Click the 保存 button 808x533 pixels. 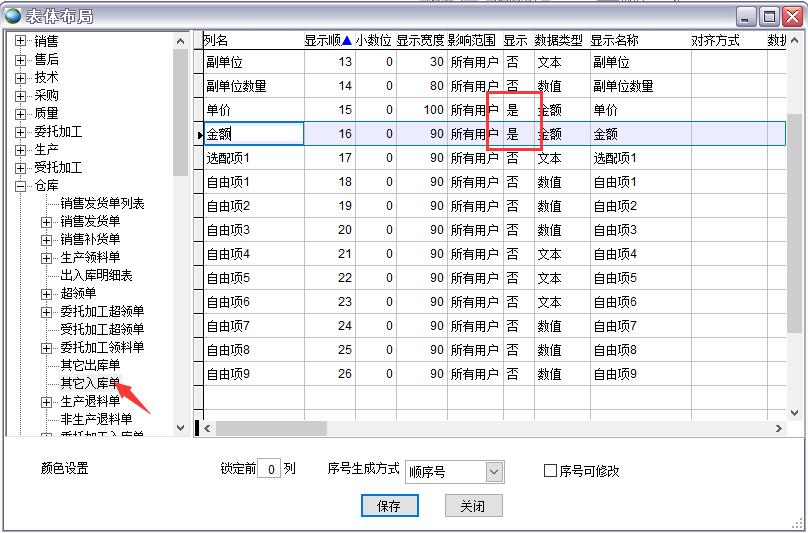point(389,506)
